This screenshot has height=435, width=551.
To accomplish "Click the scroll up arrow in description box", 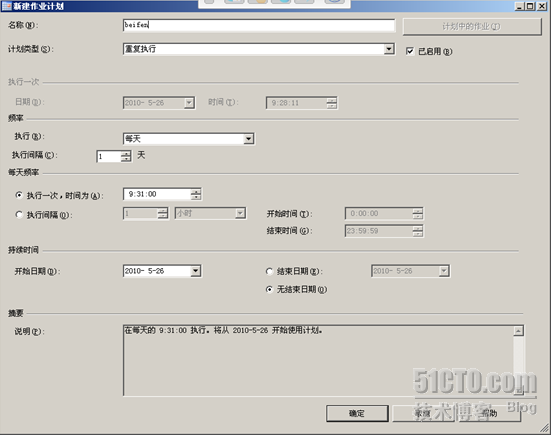I will (x=518, y=331).
